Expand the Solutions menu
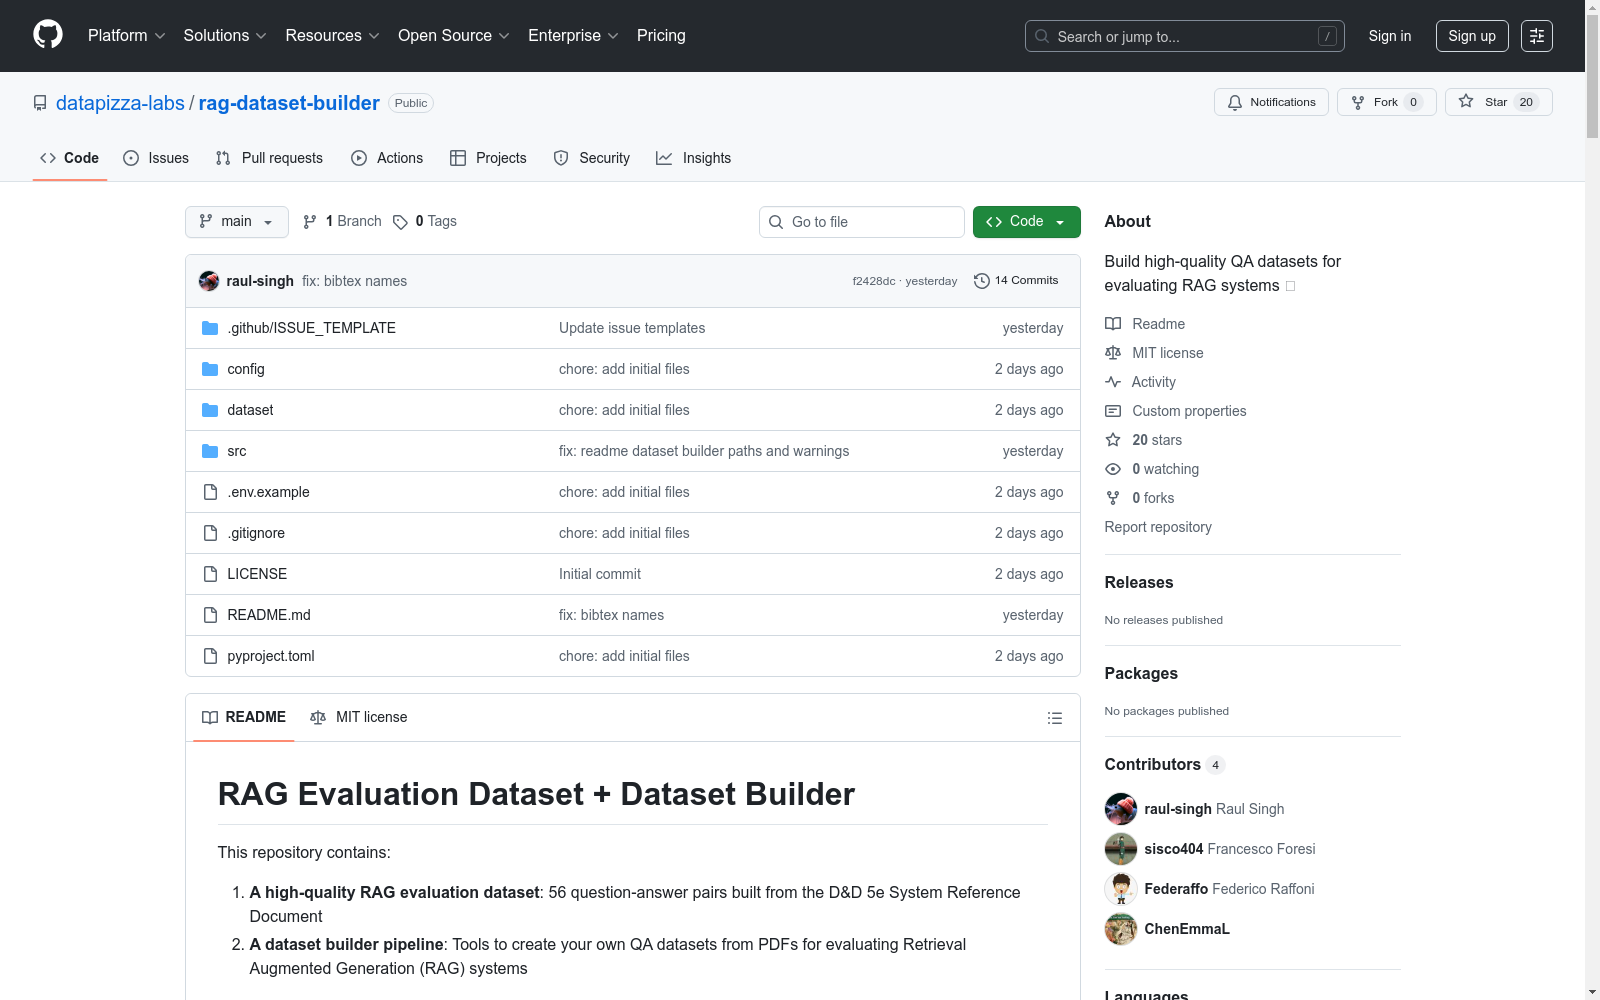 tap(225, 36)
